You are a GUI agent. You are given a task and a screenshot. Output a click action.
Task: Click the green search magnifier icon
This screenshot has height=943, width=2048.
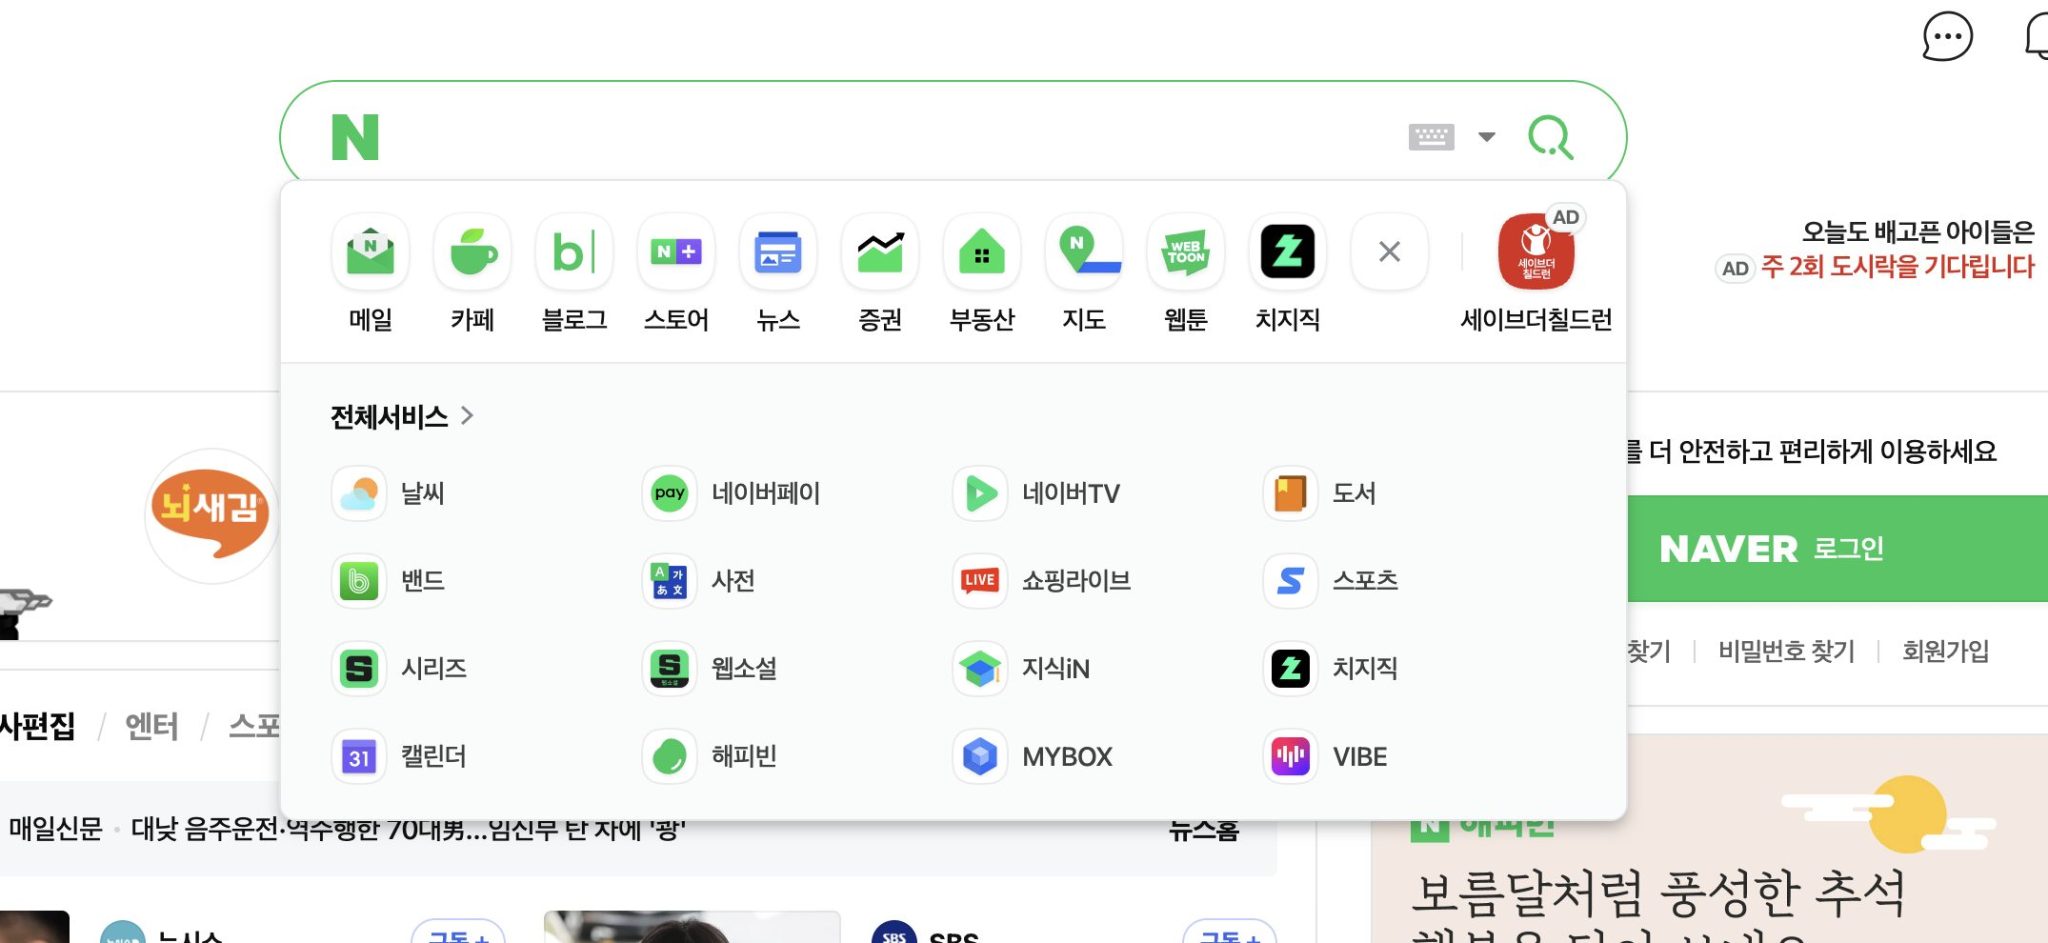[1551, 137]
